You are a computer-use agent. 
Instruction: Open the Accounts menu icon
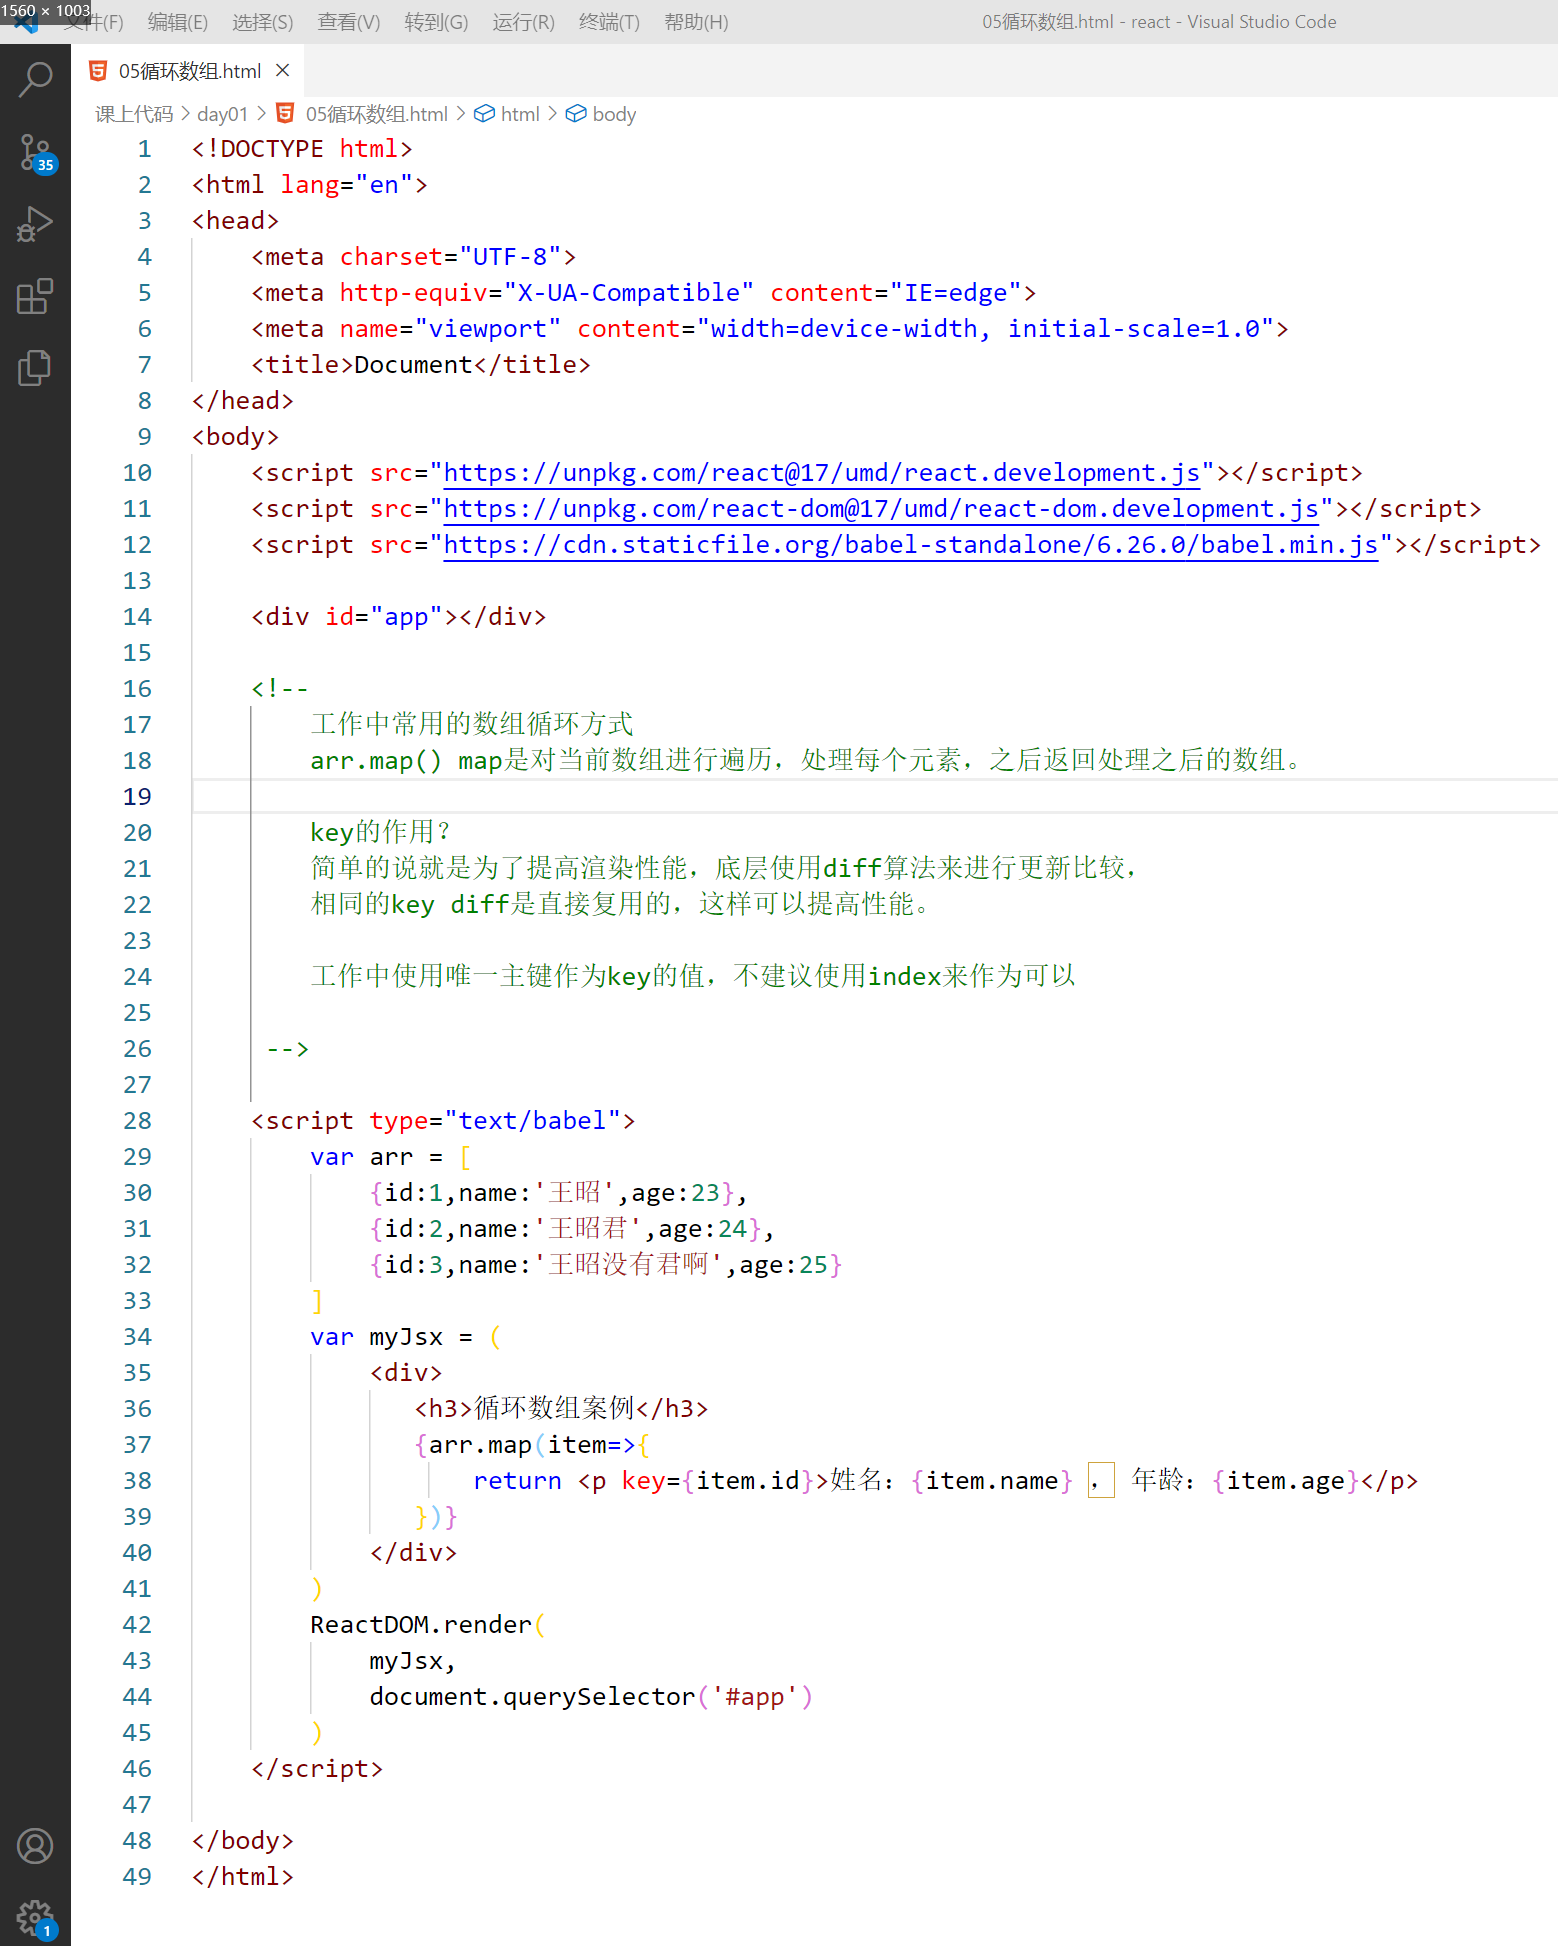pyautogui.click(x=35, y=1846)
